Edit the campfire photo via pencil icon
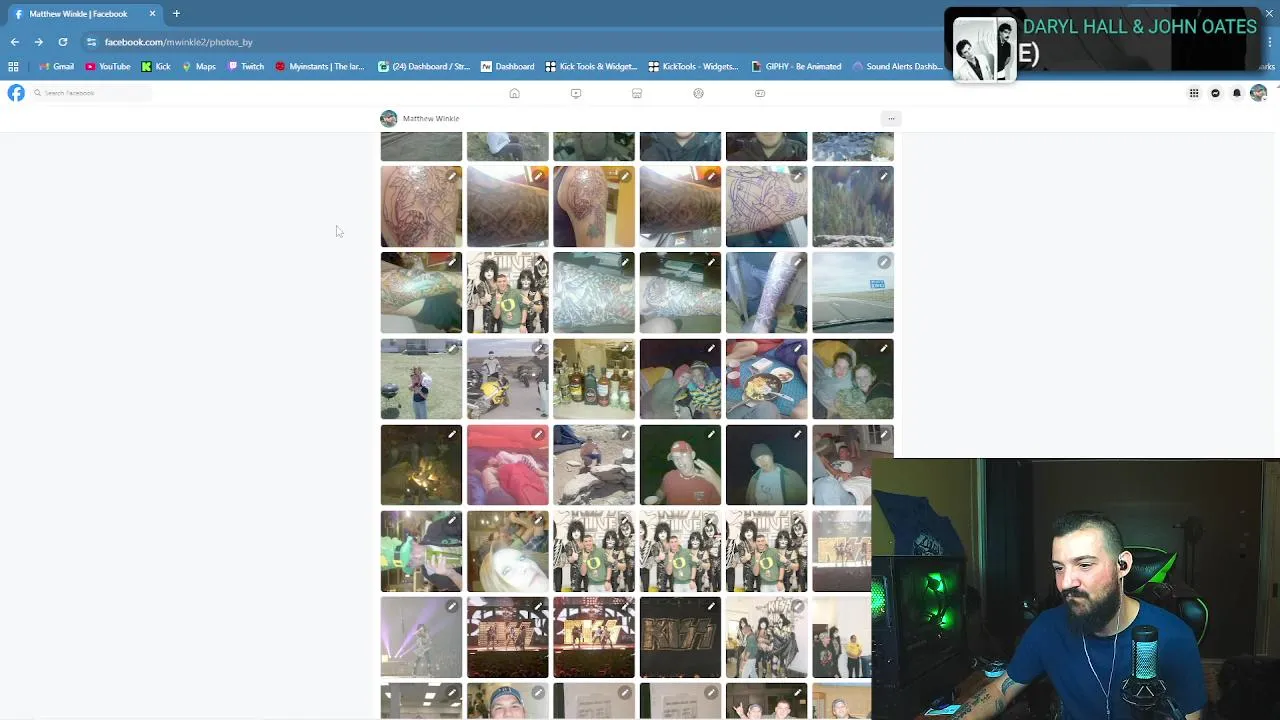The image size is (1280, 720). point(452,435)
